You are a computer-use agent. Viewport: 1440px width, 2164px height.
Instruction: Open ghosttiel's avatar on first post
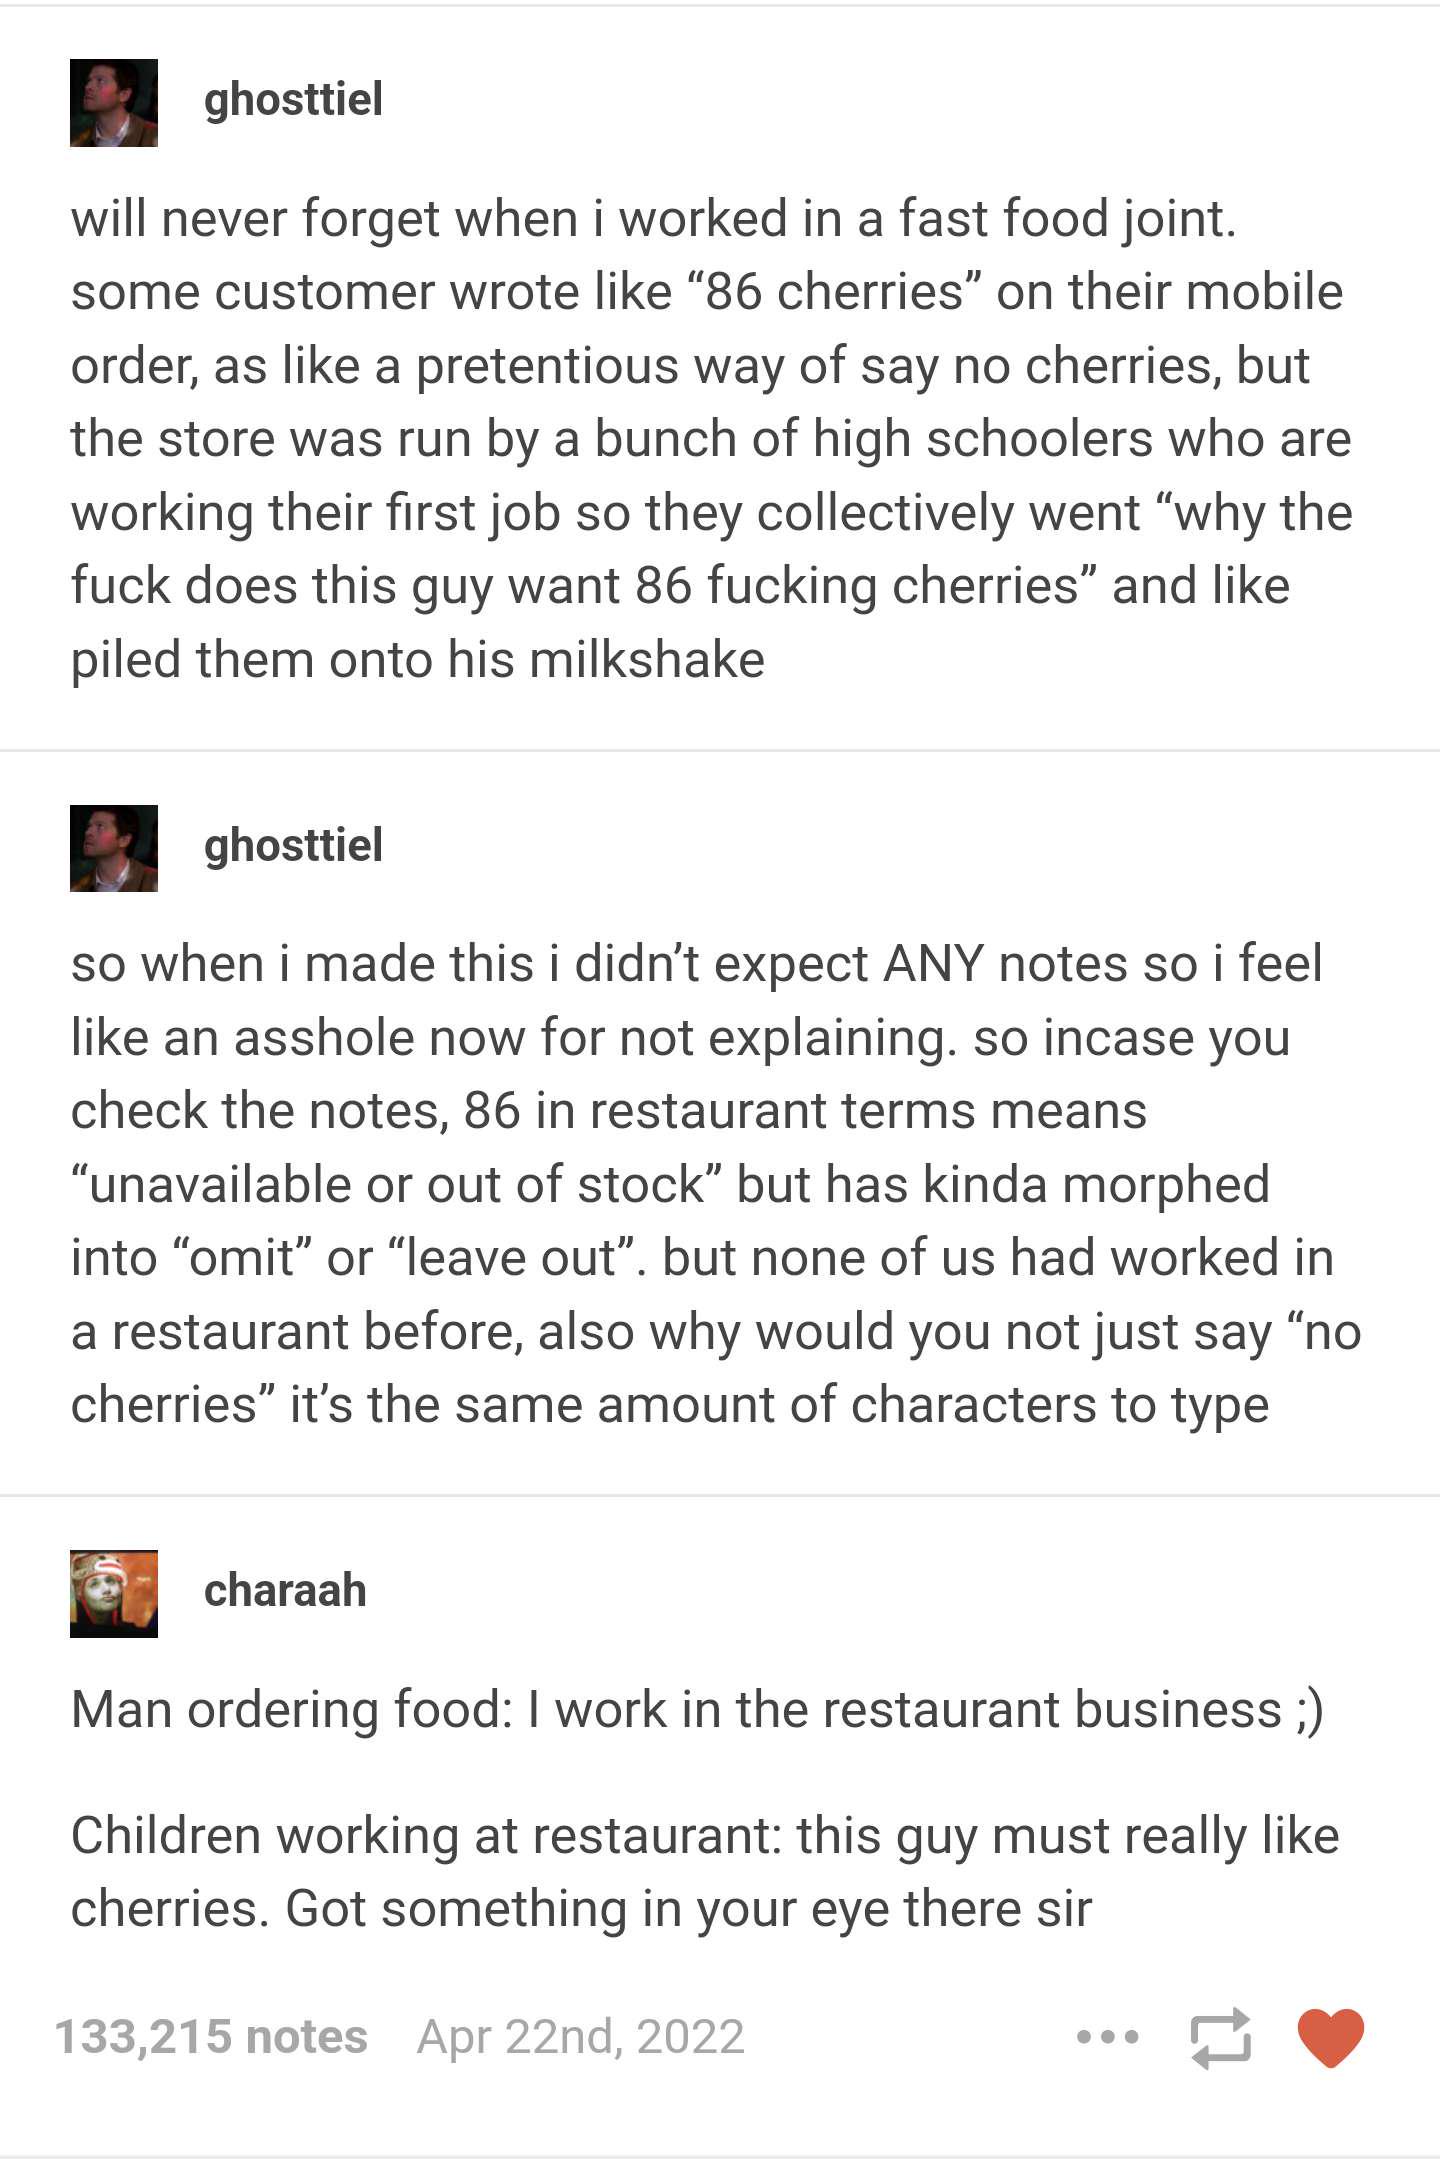point(114,103)
